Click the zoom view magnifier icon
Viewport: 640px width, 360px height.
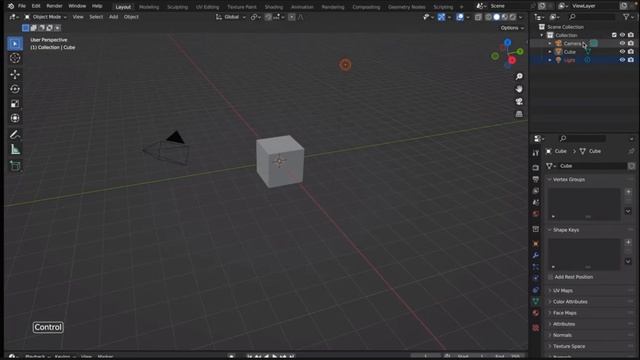pyautogui.click(x=519, y=76)
